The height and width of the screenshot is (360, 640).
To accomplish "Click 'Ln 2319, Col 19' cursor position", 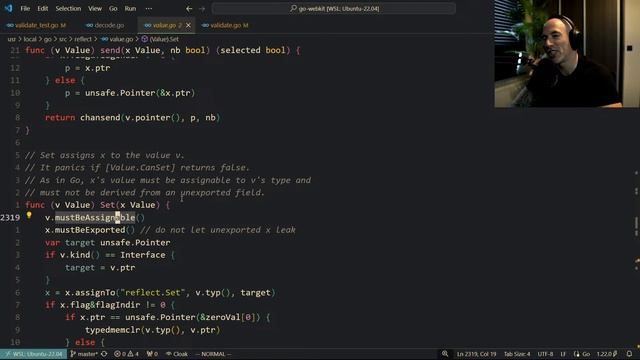I will point(476,354).
